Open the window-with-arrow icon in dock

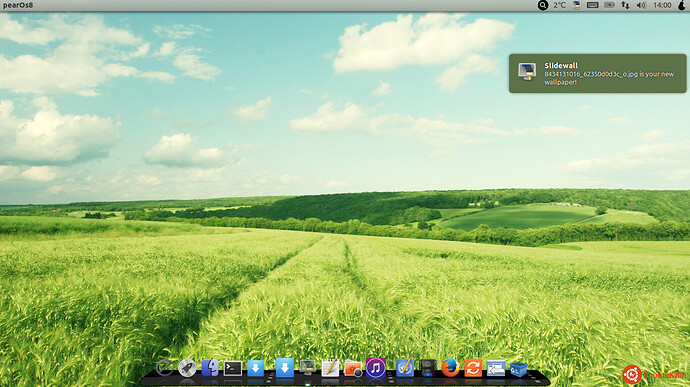coord(496,369)
